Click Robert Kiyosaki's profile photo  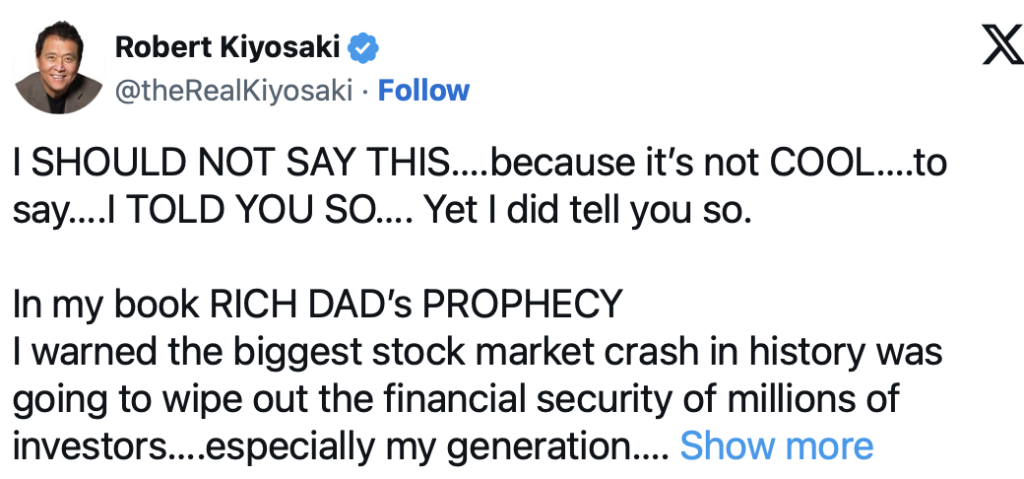[59, 66]
